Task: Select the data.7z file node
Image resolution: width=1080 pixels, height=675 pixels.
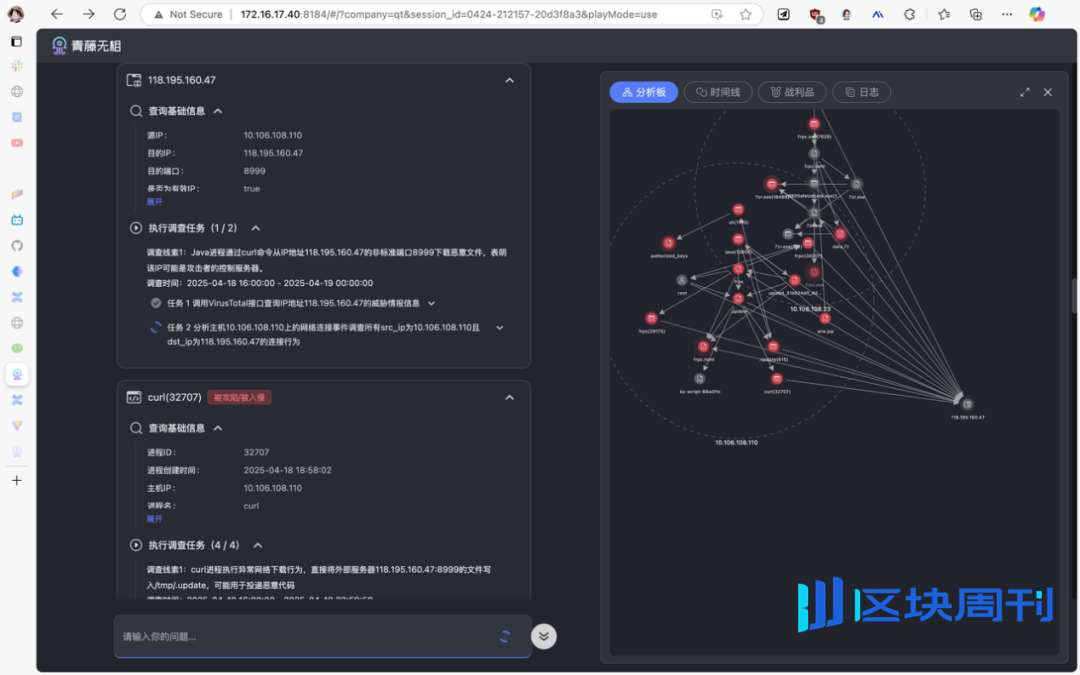Action: 840,234
